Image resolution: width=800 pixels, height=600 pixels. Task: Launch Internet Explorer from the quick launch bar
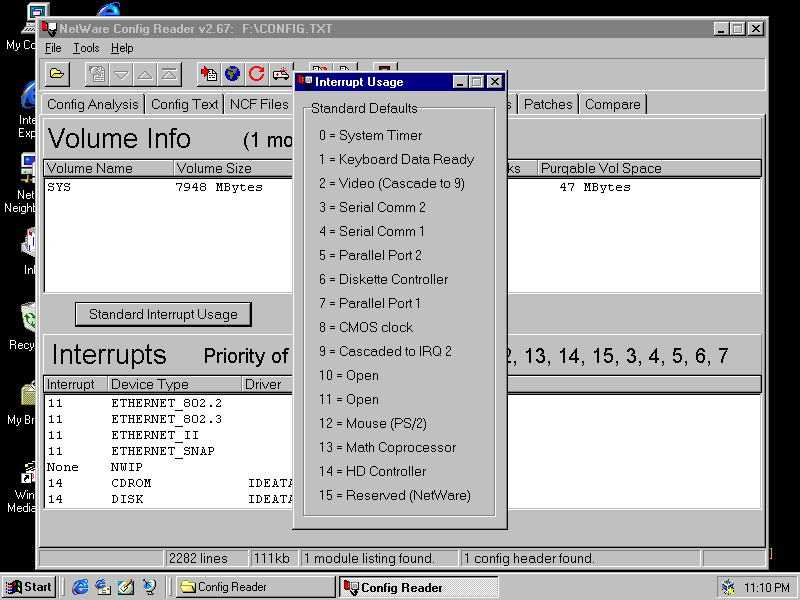(80, 587)
